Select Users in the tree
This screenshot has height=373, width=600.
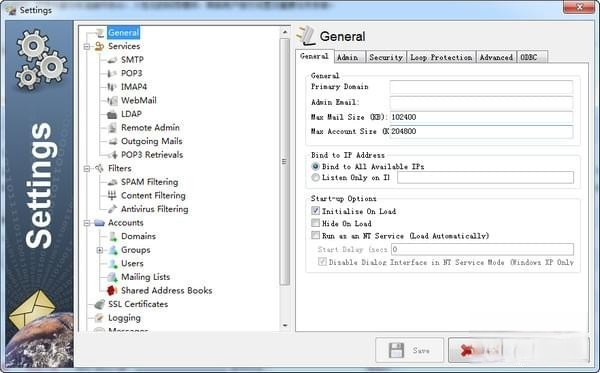(x=132, y=264)
